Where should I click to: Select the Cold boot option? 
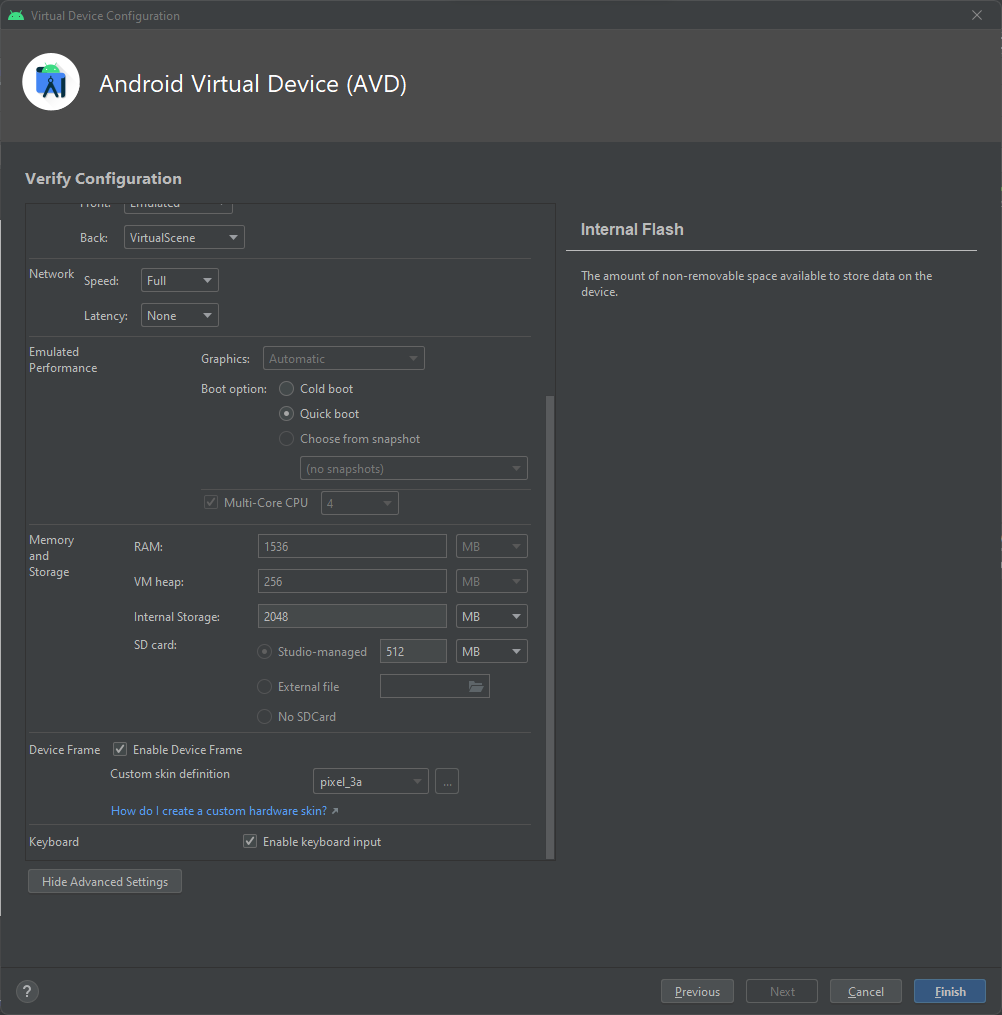pos(286,388)
